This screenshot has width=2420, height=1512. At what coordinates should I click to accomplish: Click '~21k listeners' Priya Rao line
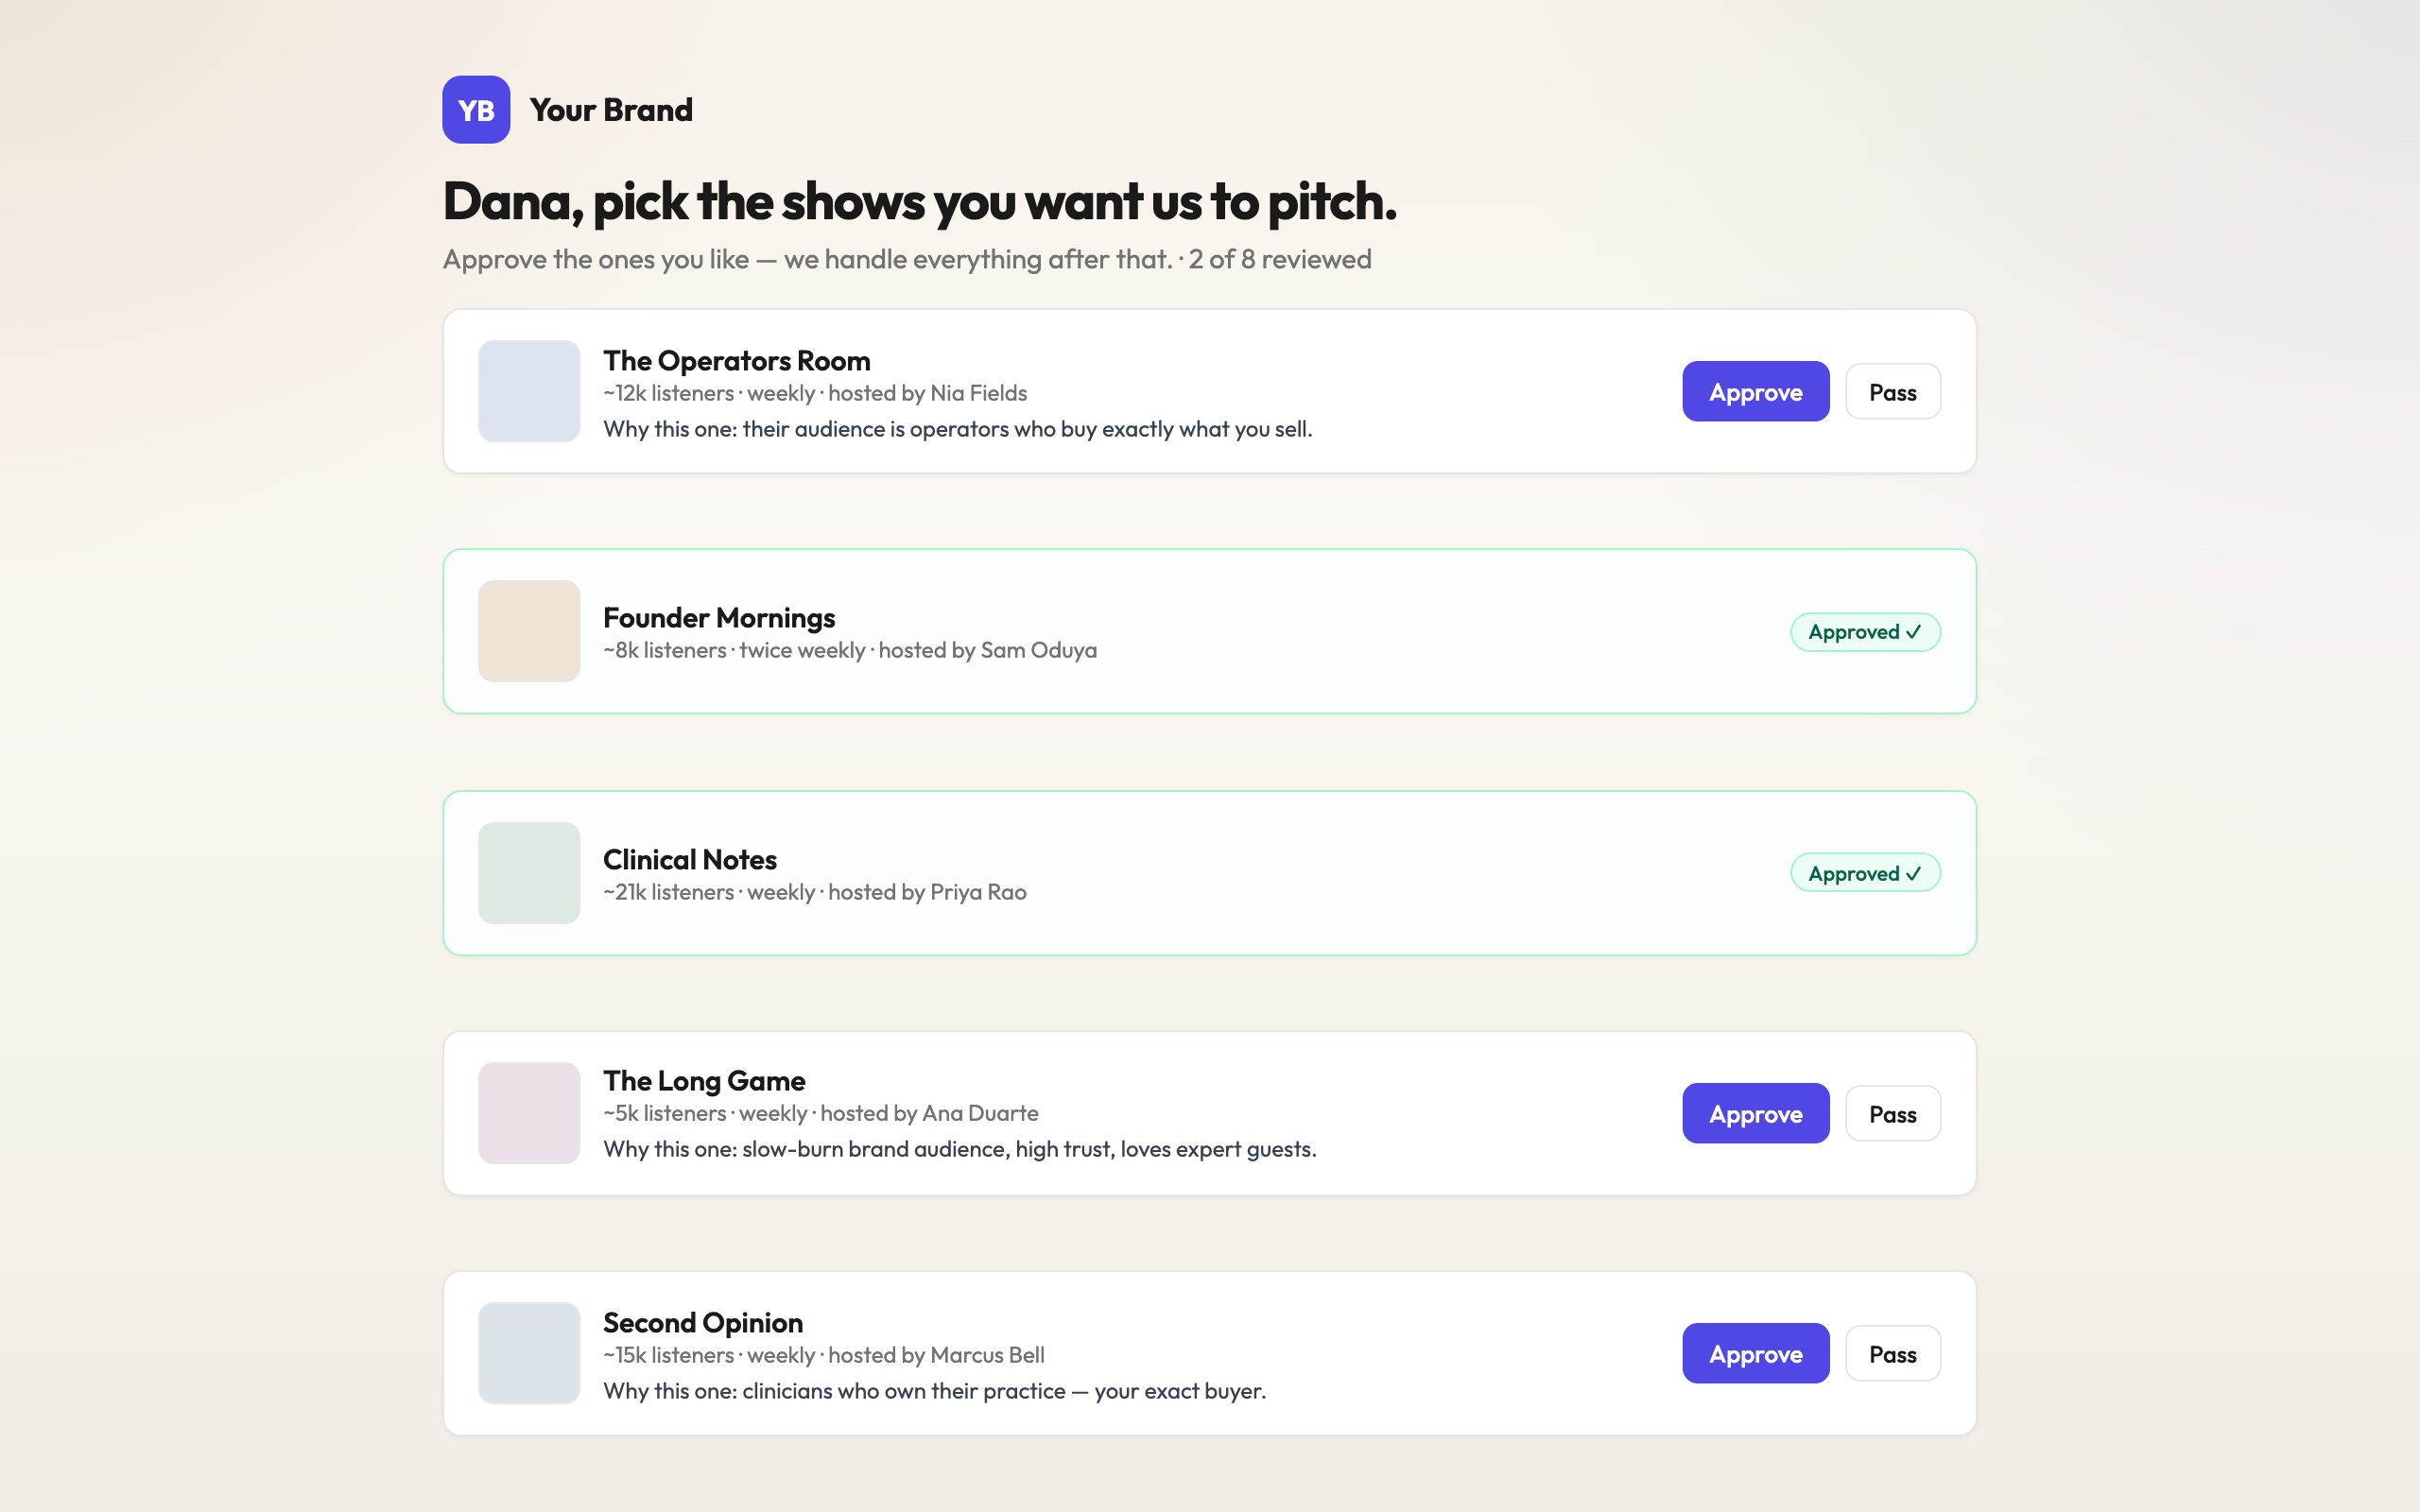tap(815, 892)
